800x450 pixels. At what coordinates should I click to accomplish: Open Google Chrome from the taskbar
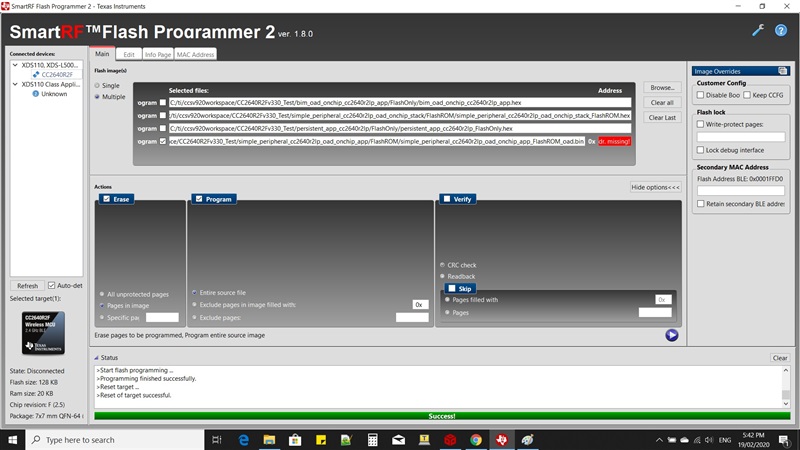tap(476, 440)
